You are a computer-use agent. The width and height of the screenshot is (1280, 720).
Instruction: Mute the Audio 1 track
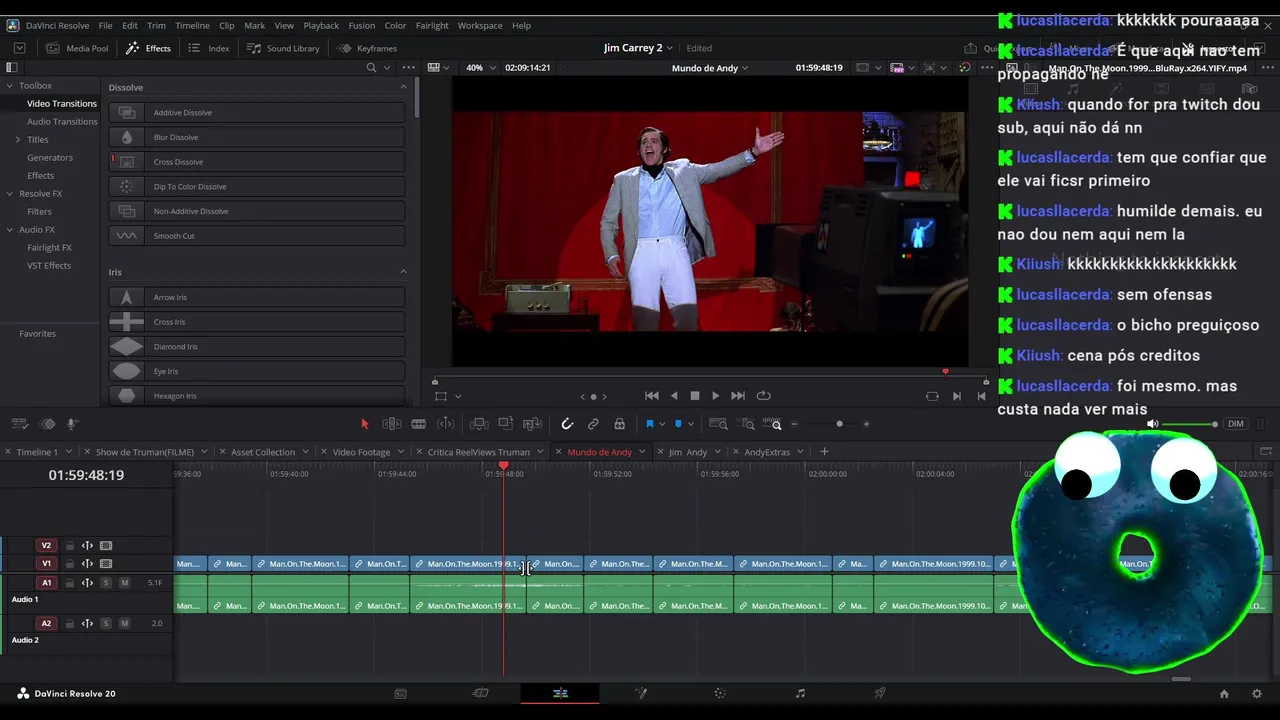click(124, 583)
